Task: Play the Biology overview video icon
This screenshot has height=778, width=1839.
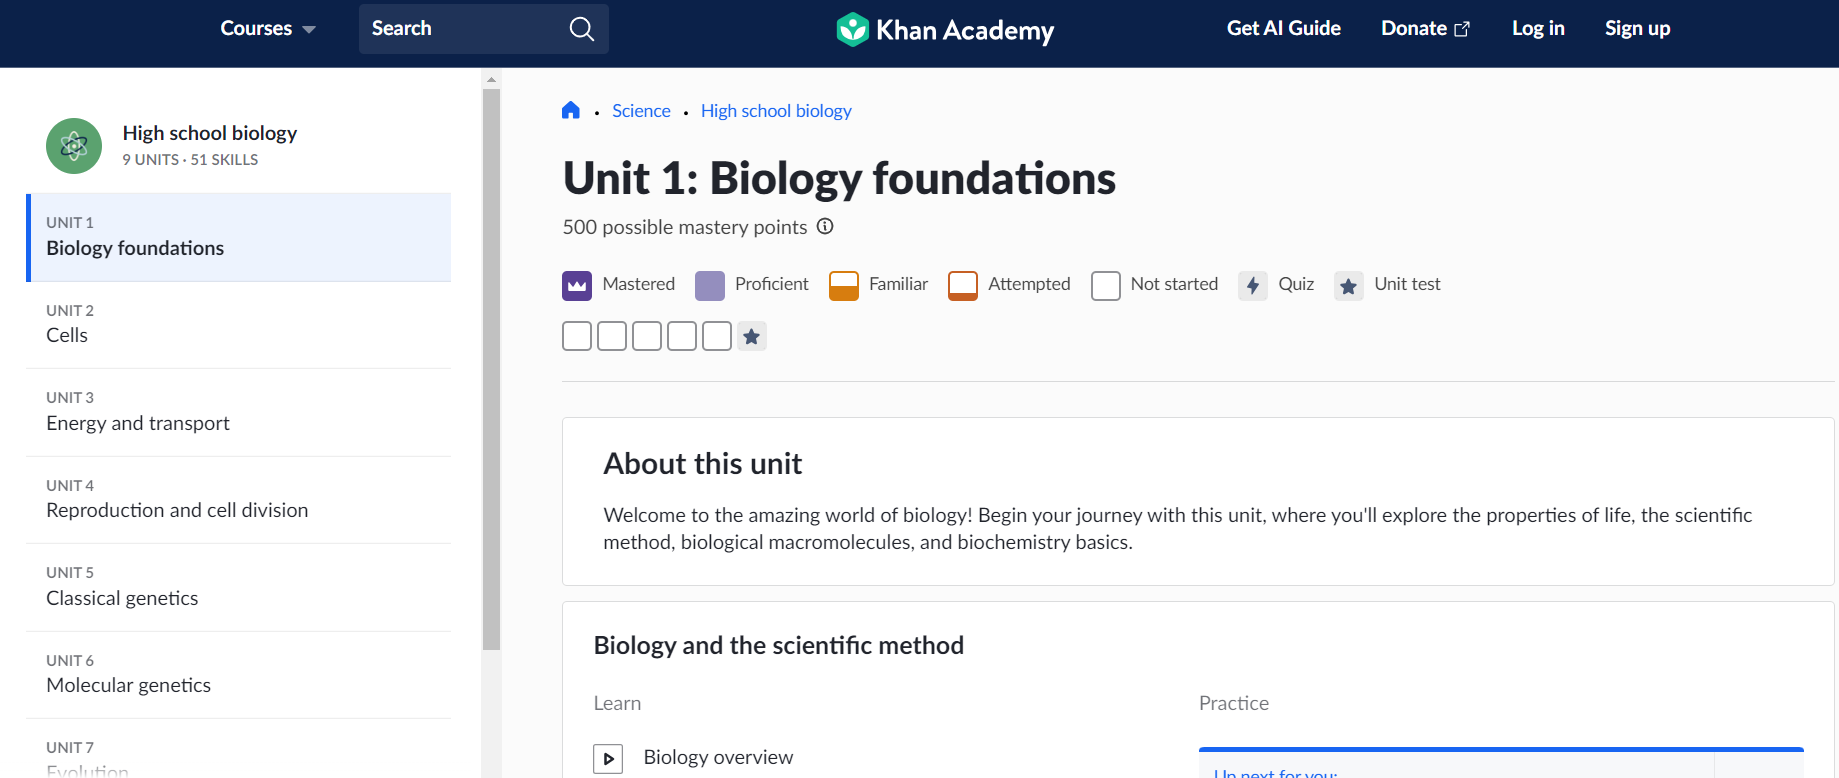Action: click(x=608, y=758)
